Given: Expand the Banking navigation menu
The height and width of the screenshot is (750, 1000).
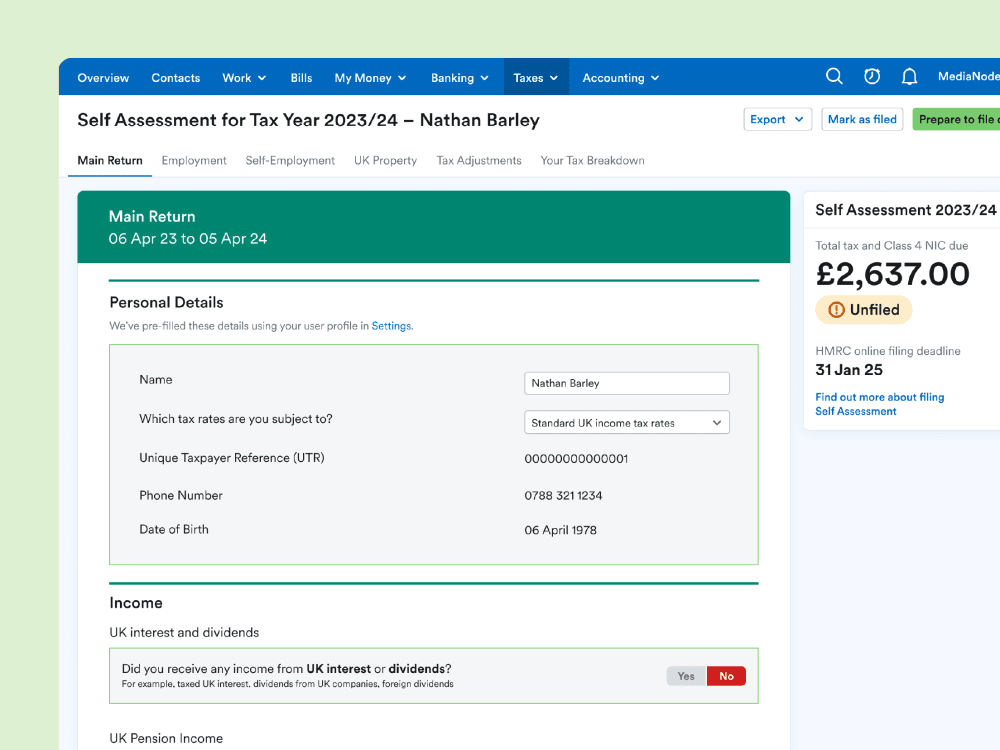Looking at the screenshot, I should pos(459,77).
